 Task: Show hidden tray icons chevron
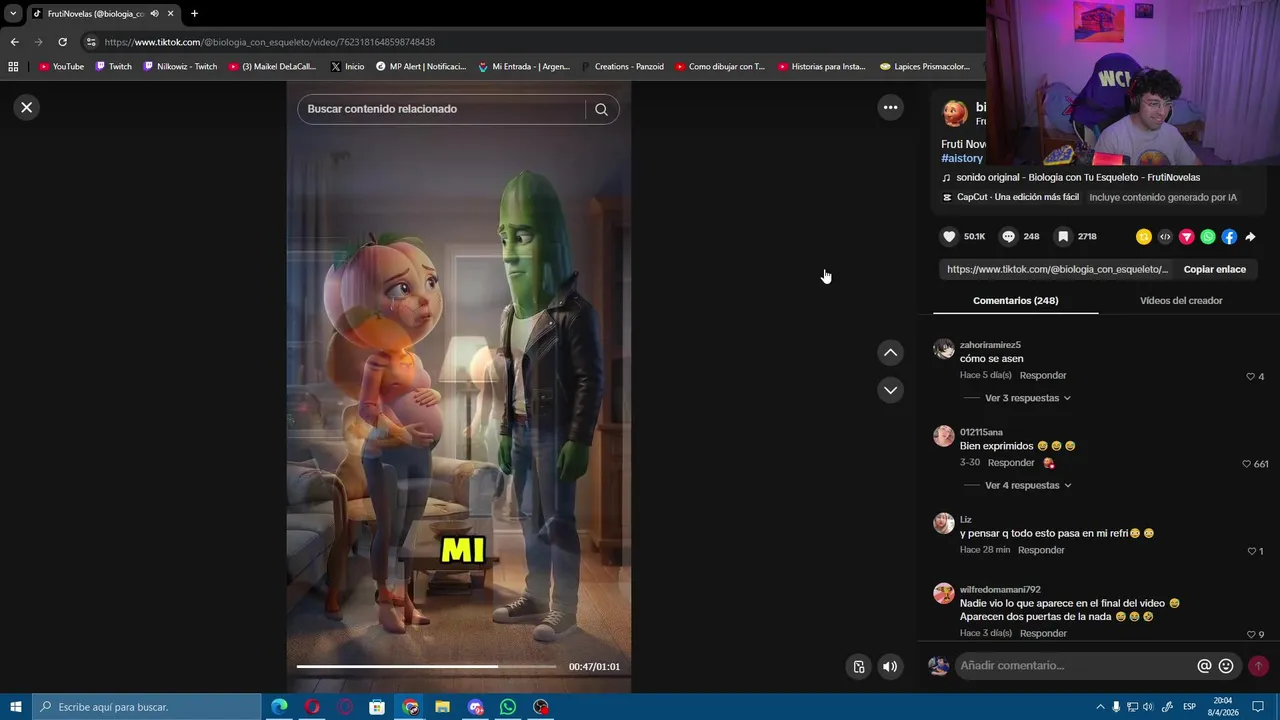click(x=1101, y=707)
